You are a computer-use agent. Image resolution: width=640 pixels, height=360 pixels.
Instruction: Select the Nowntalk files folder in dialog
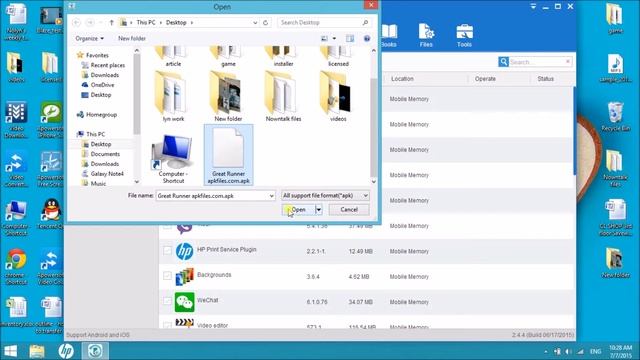[x=283, y=96]
